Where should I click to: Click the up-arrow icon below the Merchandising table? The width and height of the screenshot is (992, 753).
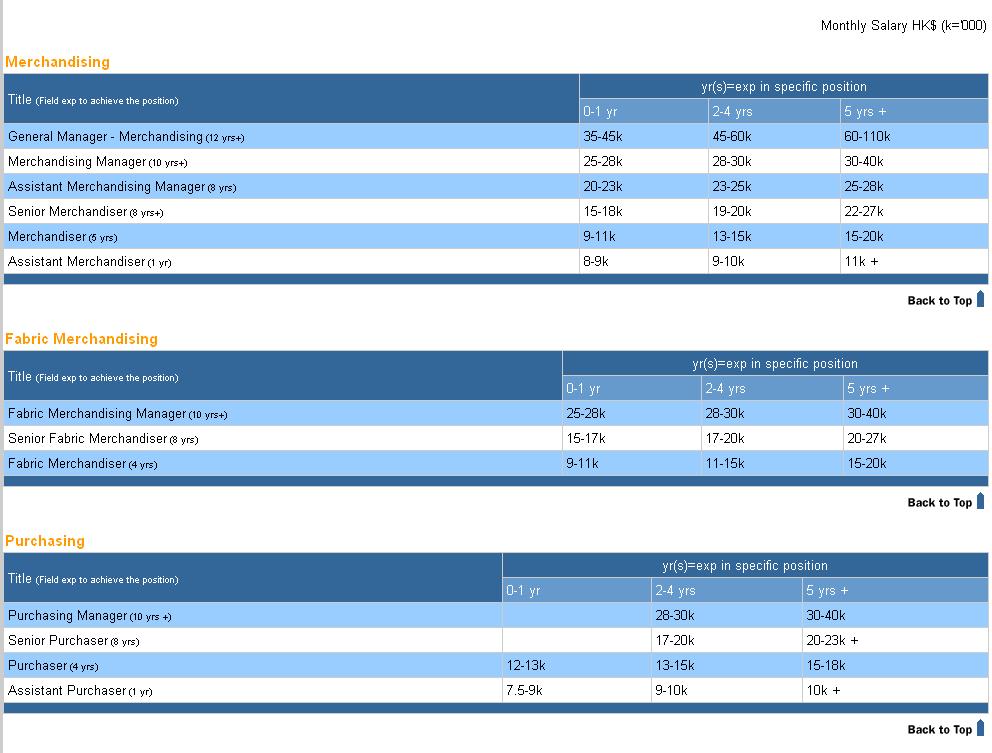[x=980, y=299]
